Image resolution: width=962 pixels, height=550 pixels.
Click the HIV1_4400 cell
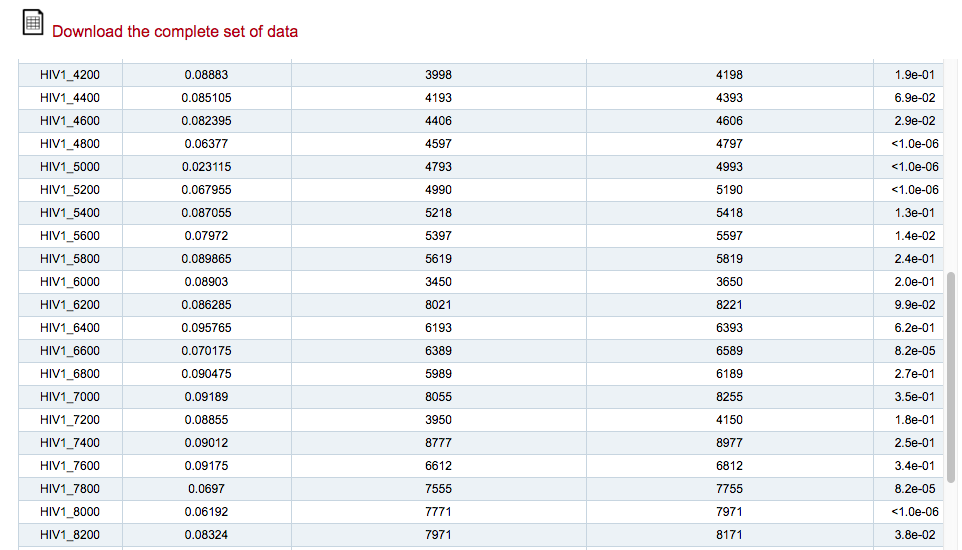click(70, 98)
